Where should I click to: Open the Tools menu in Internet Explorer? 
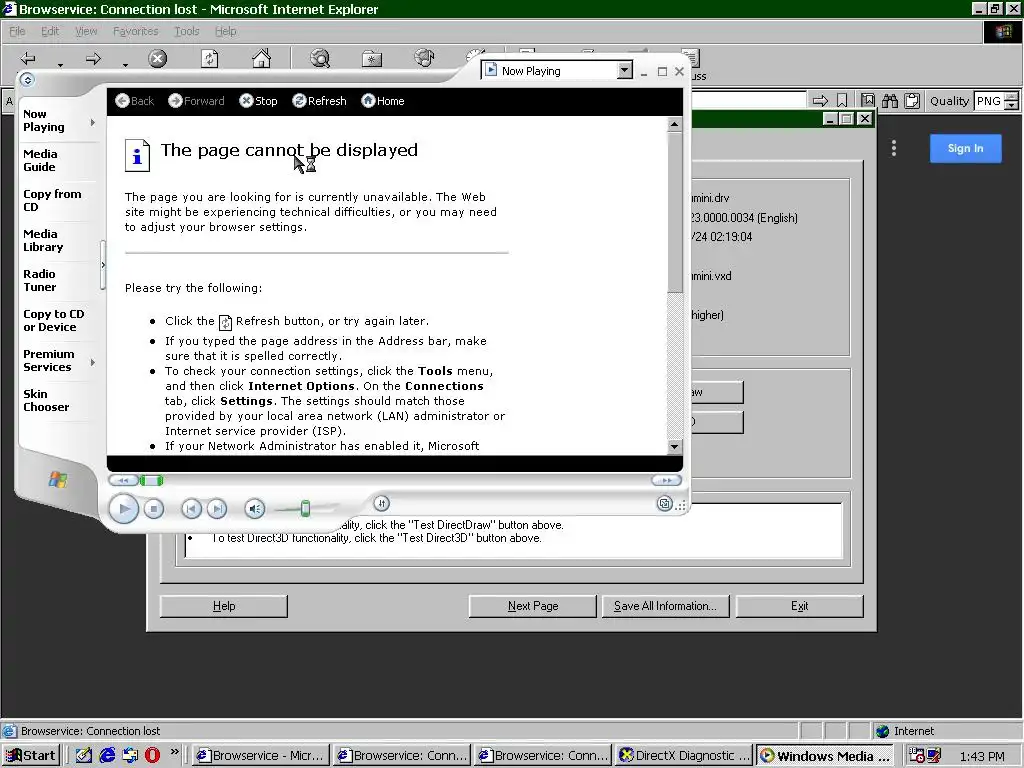pyautogui.click(x=186, y=31)
